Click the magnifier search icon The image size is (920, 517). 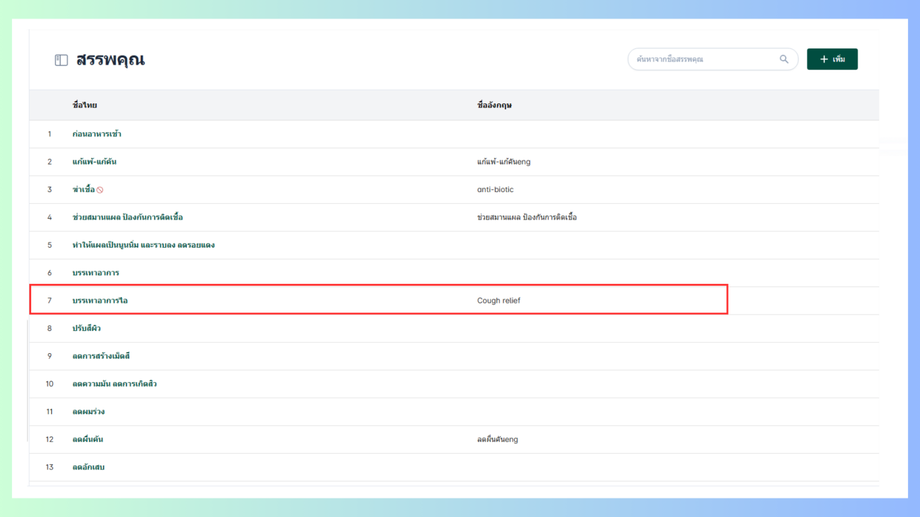[x=784, y=59]
